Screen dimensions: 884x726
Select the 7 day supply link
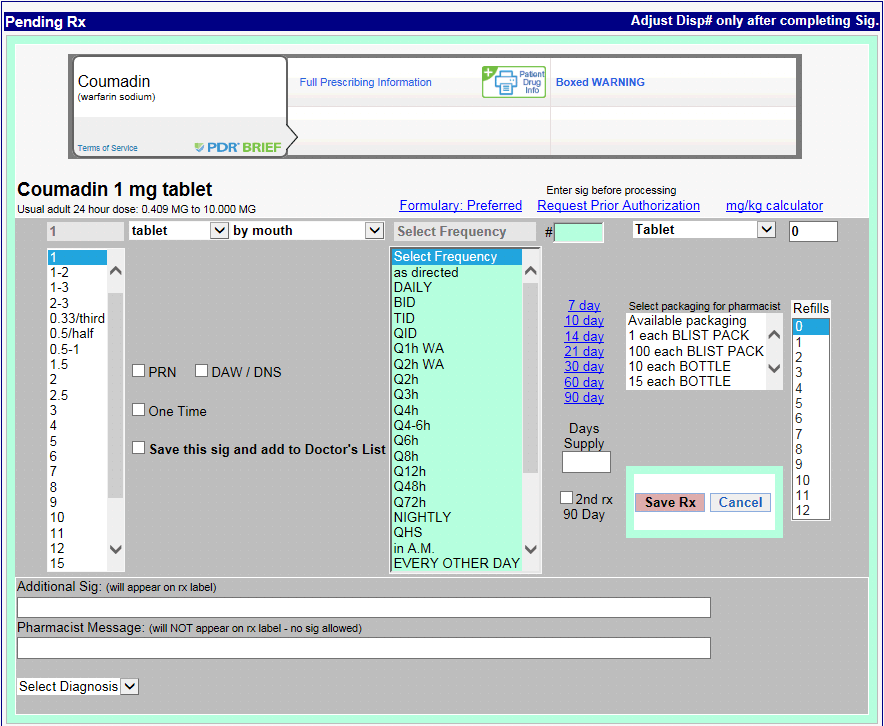584,306
